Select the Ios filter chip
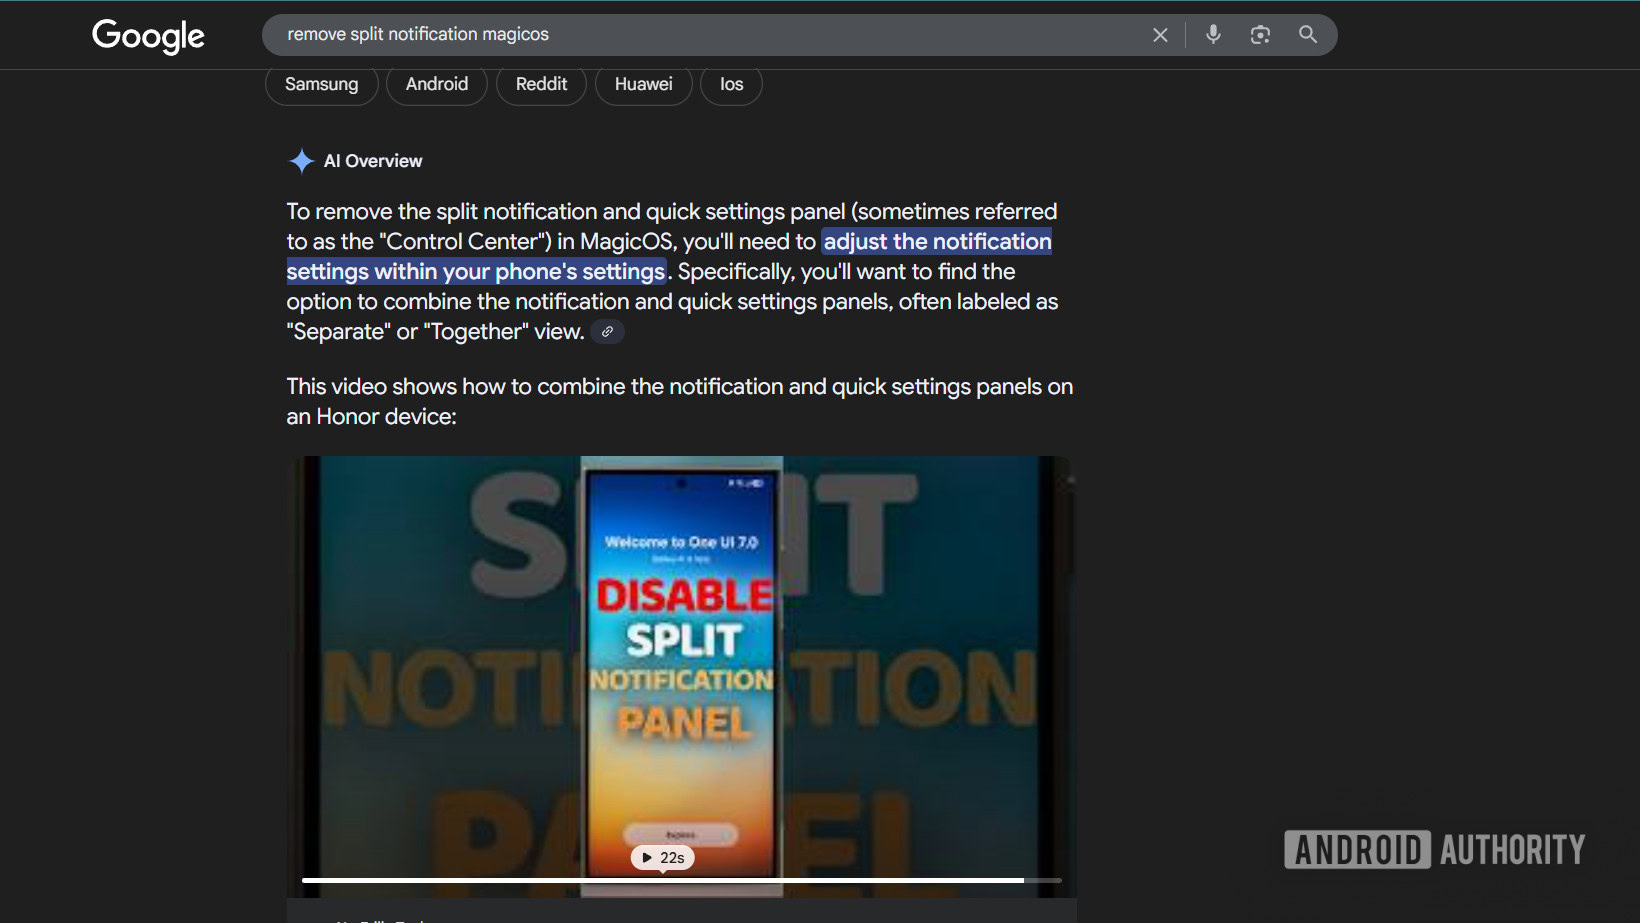The width and height of the screenshot is (1640, 923). point(731,85)
